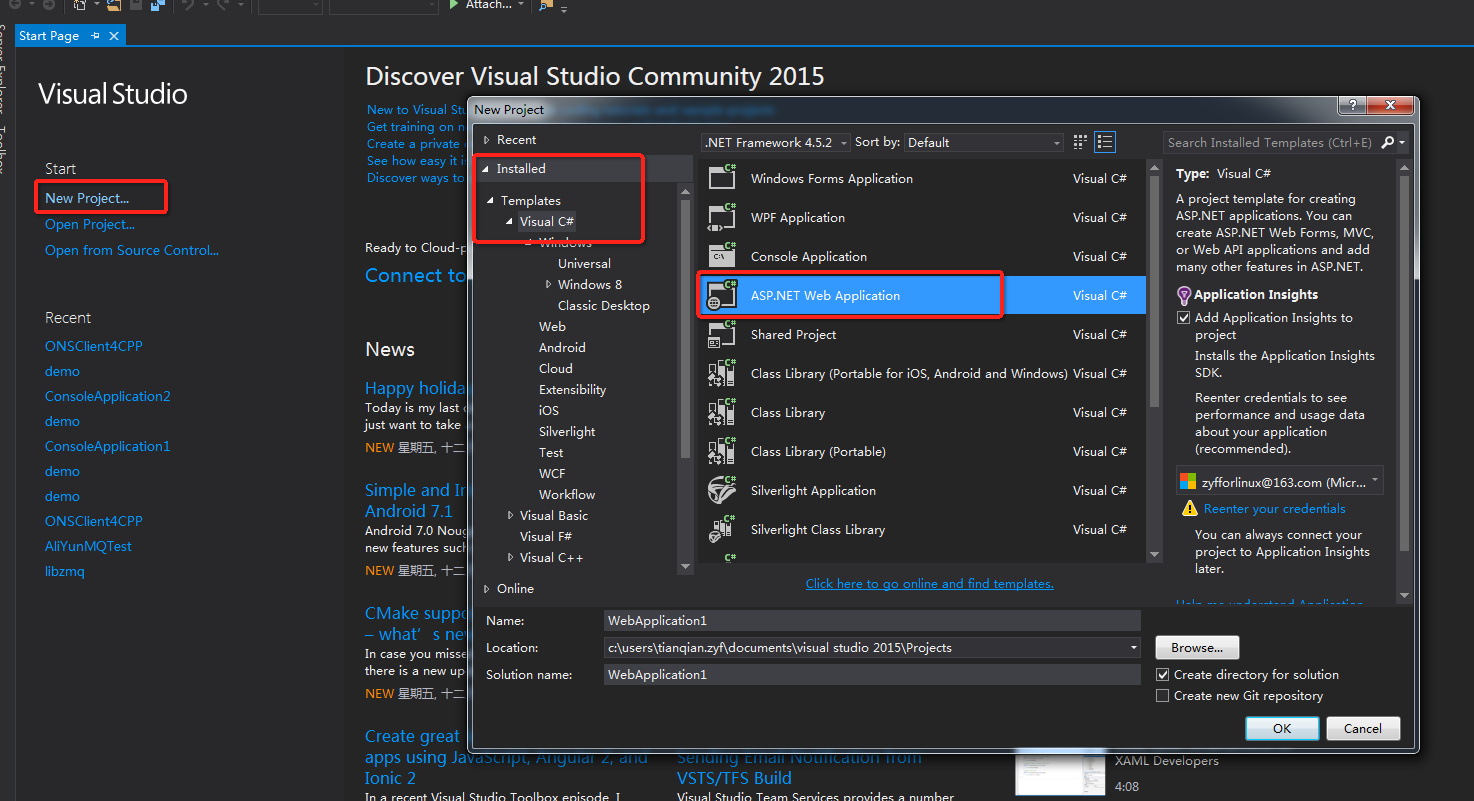Click the Open File folder icon in main toolbar

[x=113, y=5]
